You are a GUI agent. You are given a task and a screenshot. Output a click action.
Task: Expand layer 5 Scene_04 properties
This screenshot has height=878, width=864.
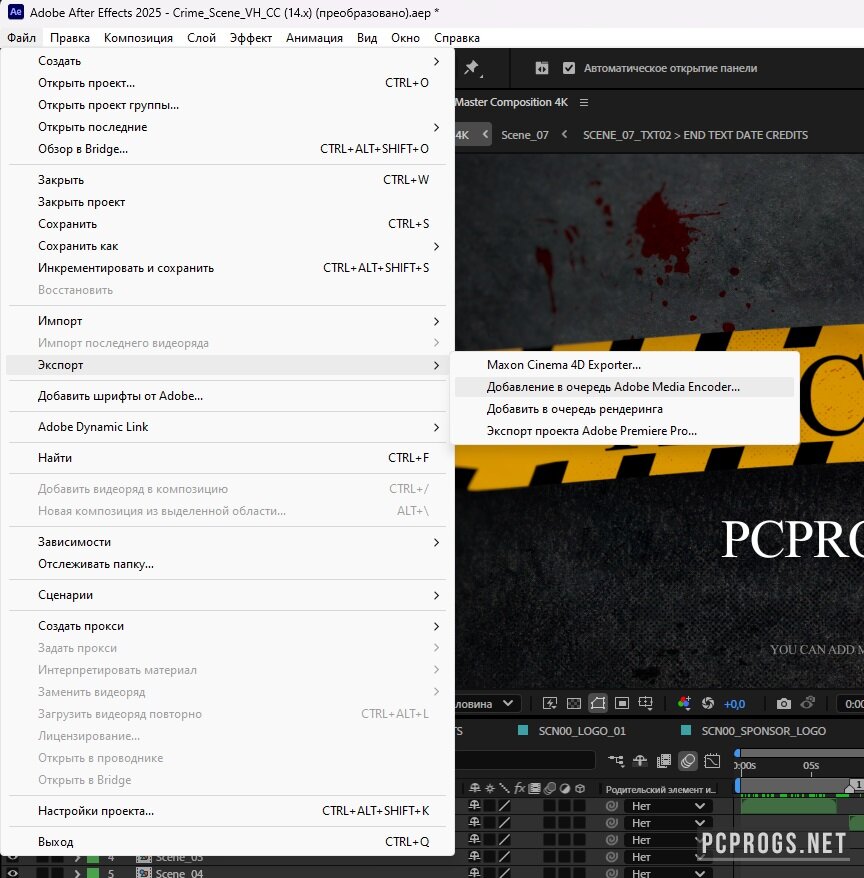coord(77,873)
